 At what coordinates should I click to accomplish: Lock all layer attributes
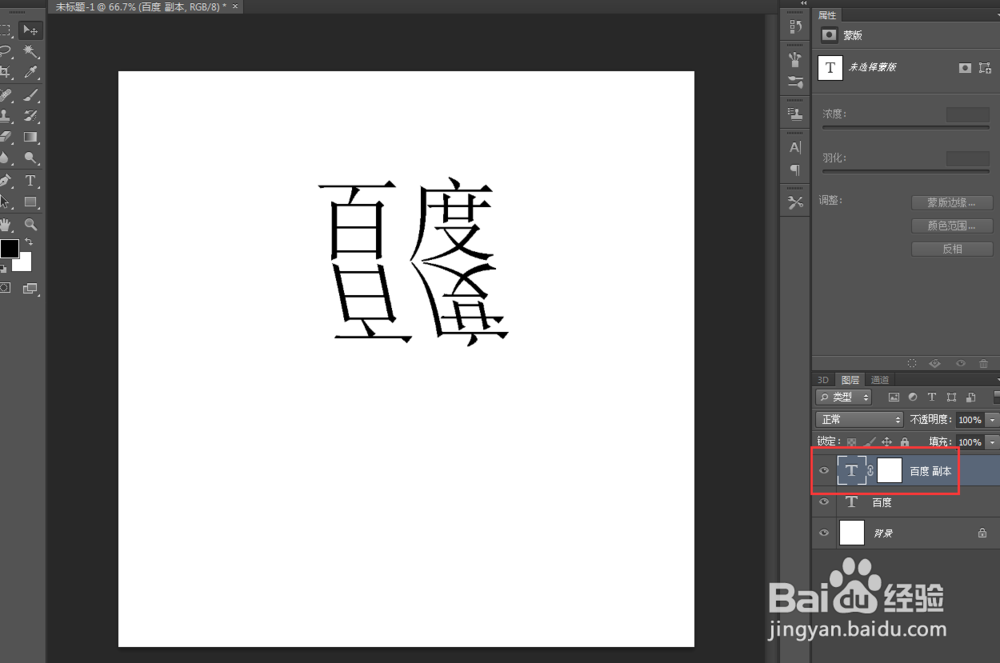(x=904, y=441)
